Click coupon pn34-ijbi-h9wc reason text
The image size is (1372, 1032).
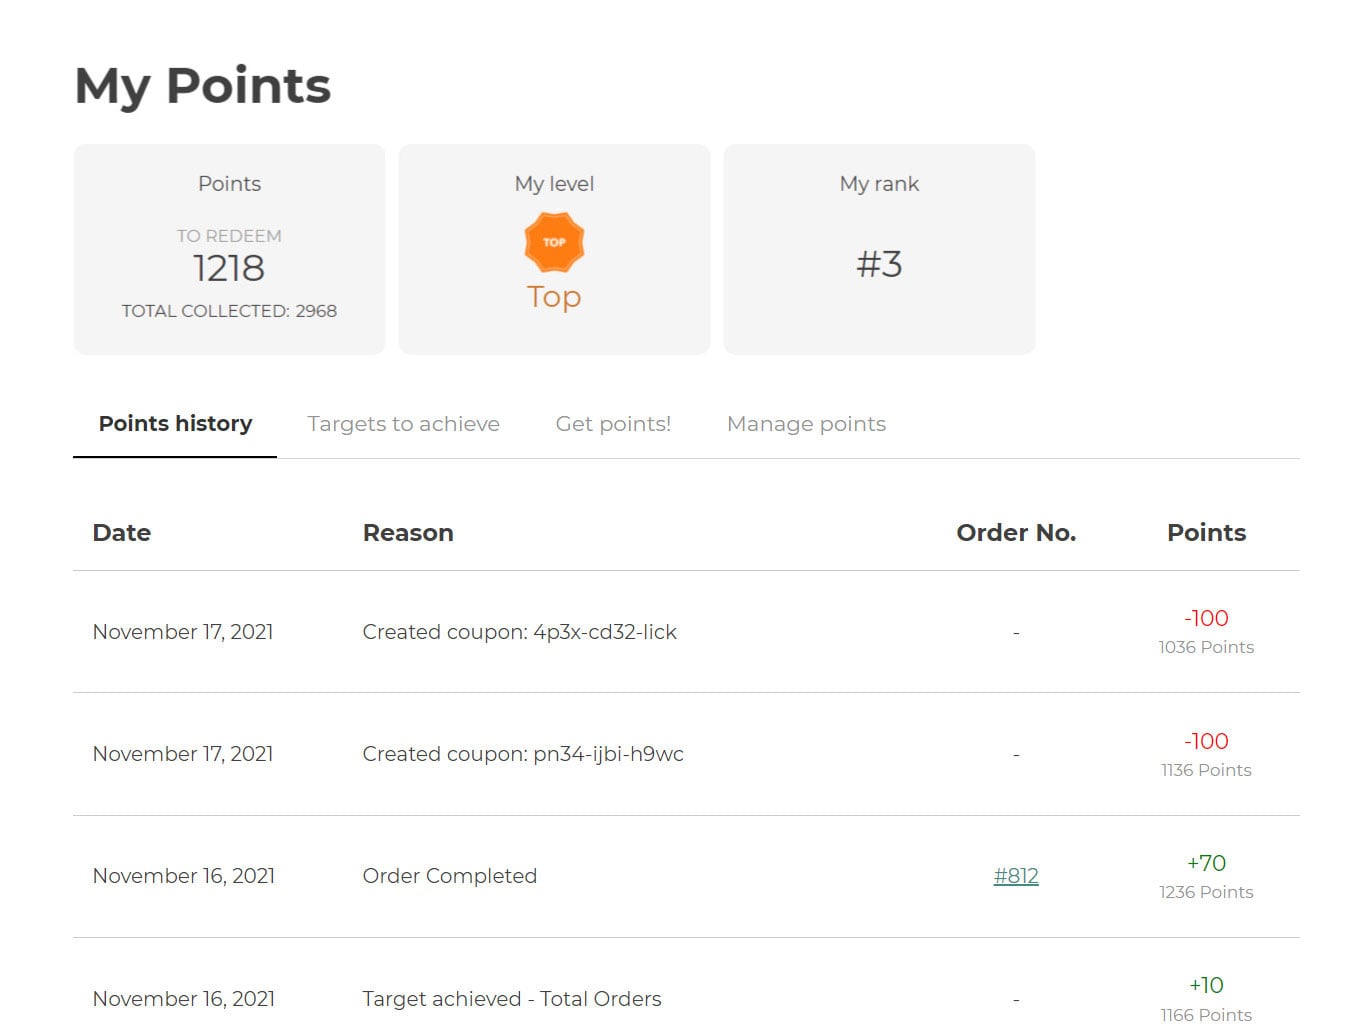tap(523, 754)
